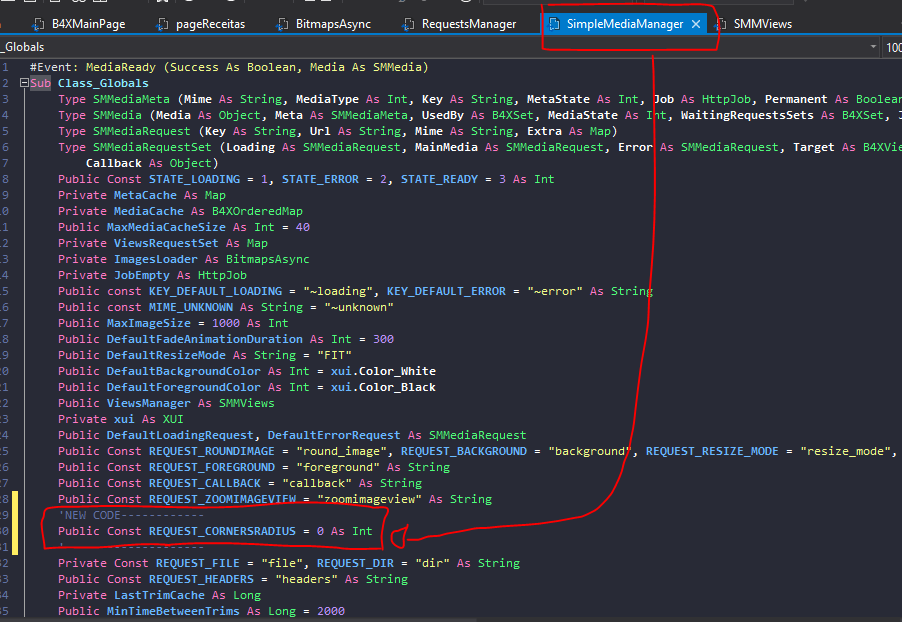Click the REQUEST_CALLBACK constant
Screen dimensions: 902x622
tap(204, 483)
